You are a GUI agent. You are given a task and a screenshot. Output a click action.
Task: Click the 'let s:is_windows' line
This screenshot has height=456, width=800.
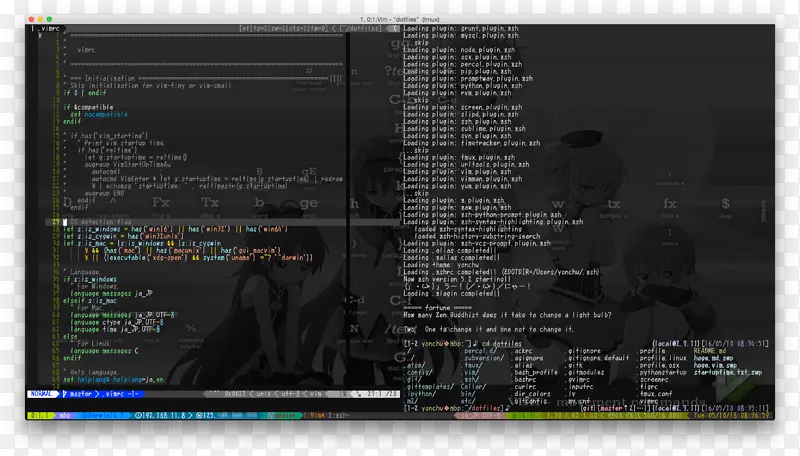(x=176, y=229)
